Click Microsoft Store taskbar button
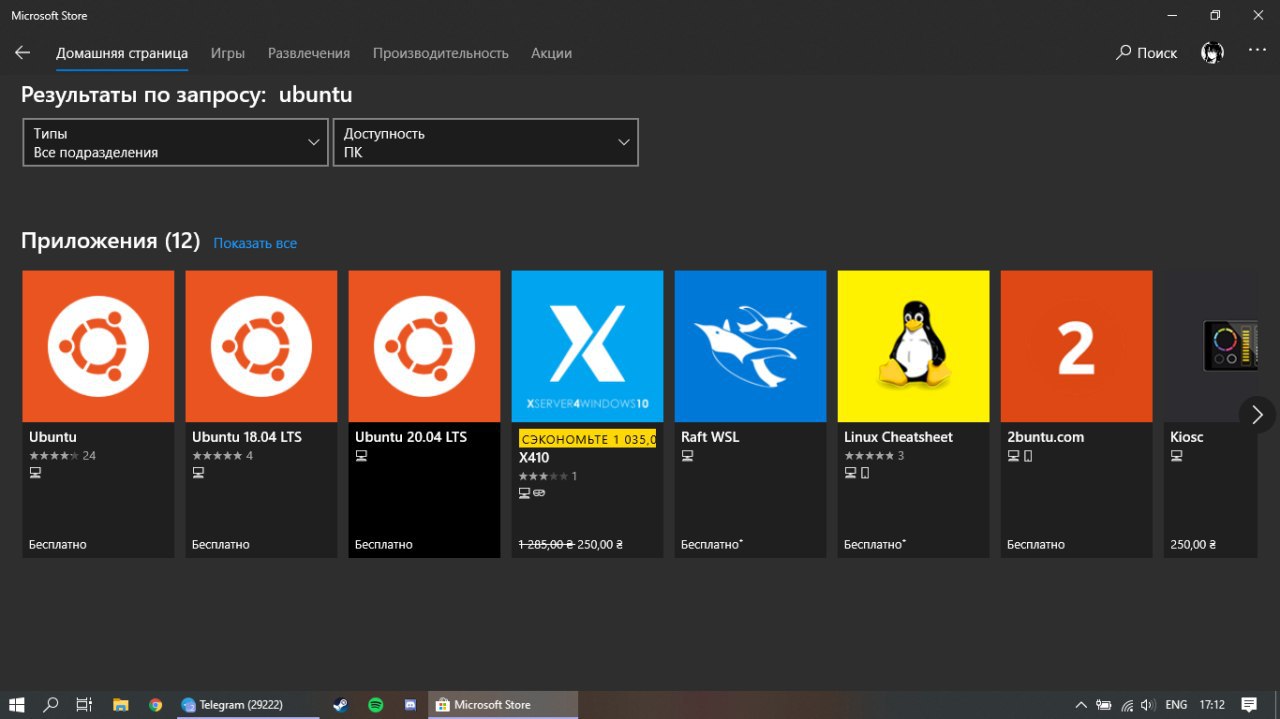1280x719 pixels. pyautogui.click(x=503, y=705)
